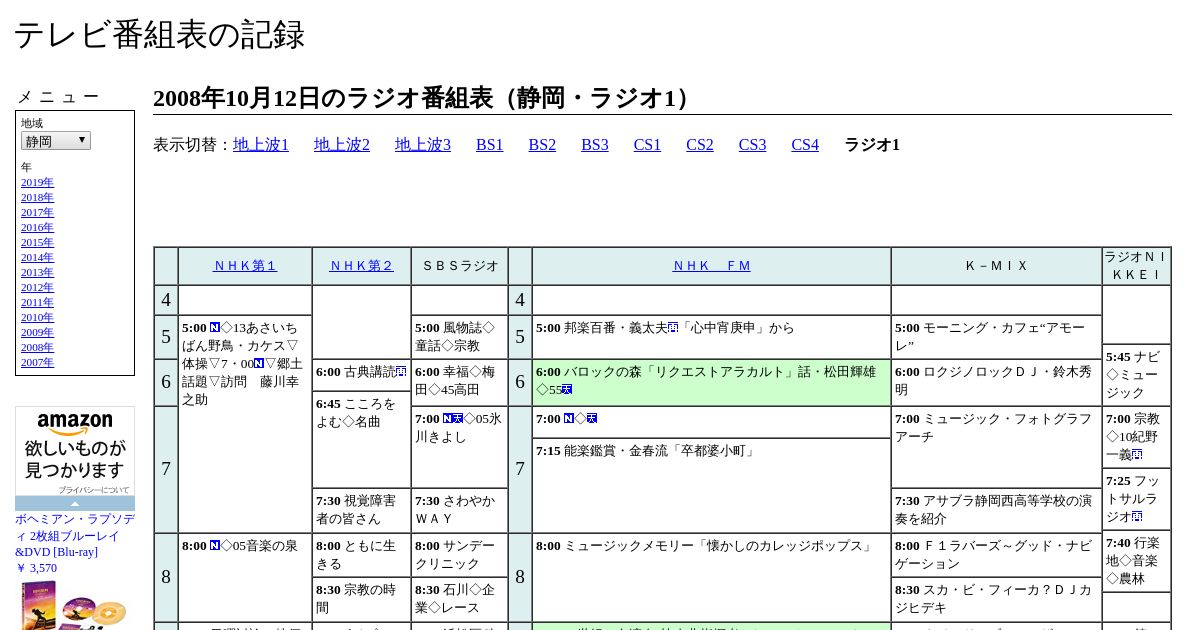Click the weather icon in NHK FM 7:00

(x=592, y=419)
